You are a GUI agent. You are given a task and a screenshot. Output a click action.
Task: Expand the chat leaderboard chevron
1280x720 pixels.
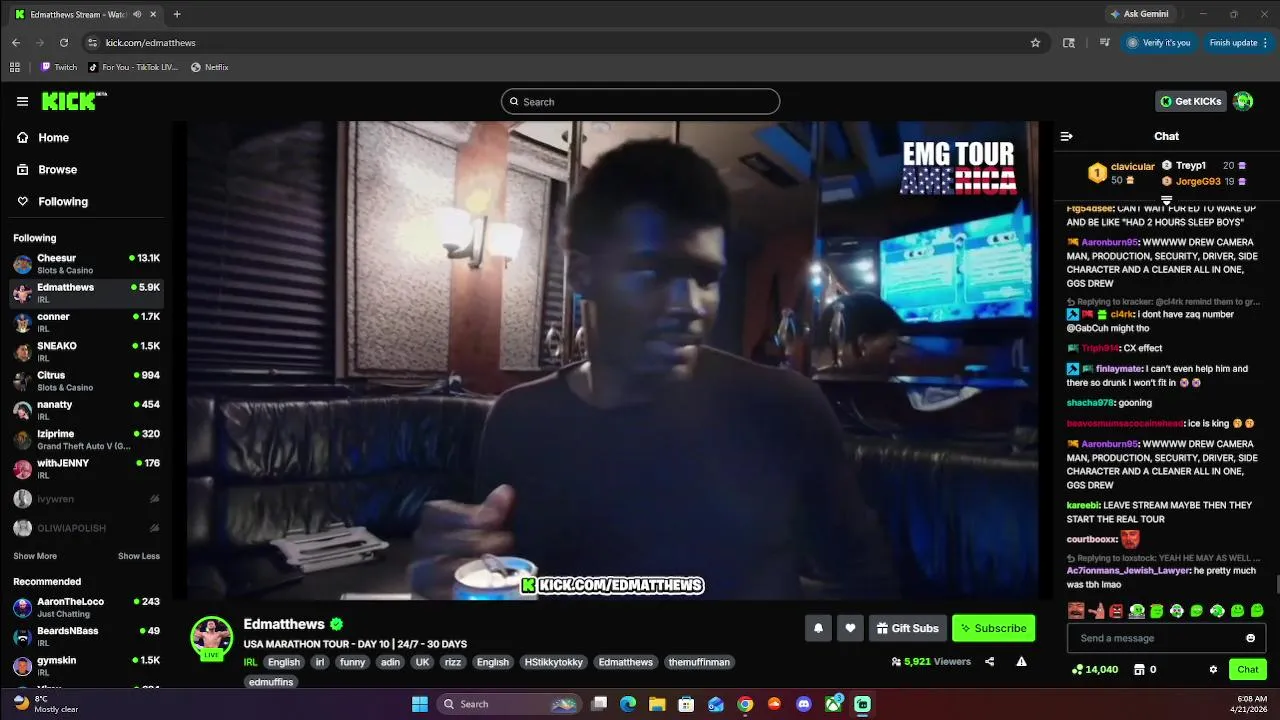[1166, 200]
